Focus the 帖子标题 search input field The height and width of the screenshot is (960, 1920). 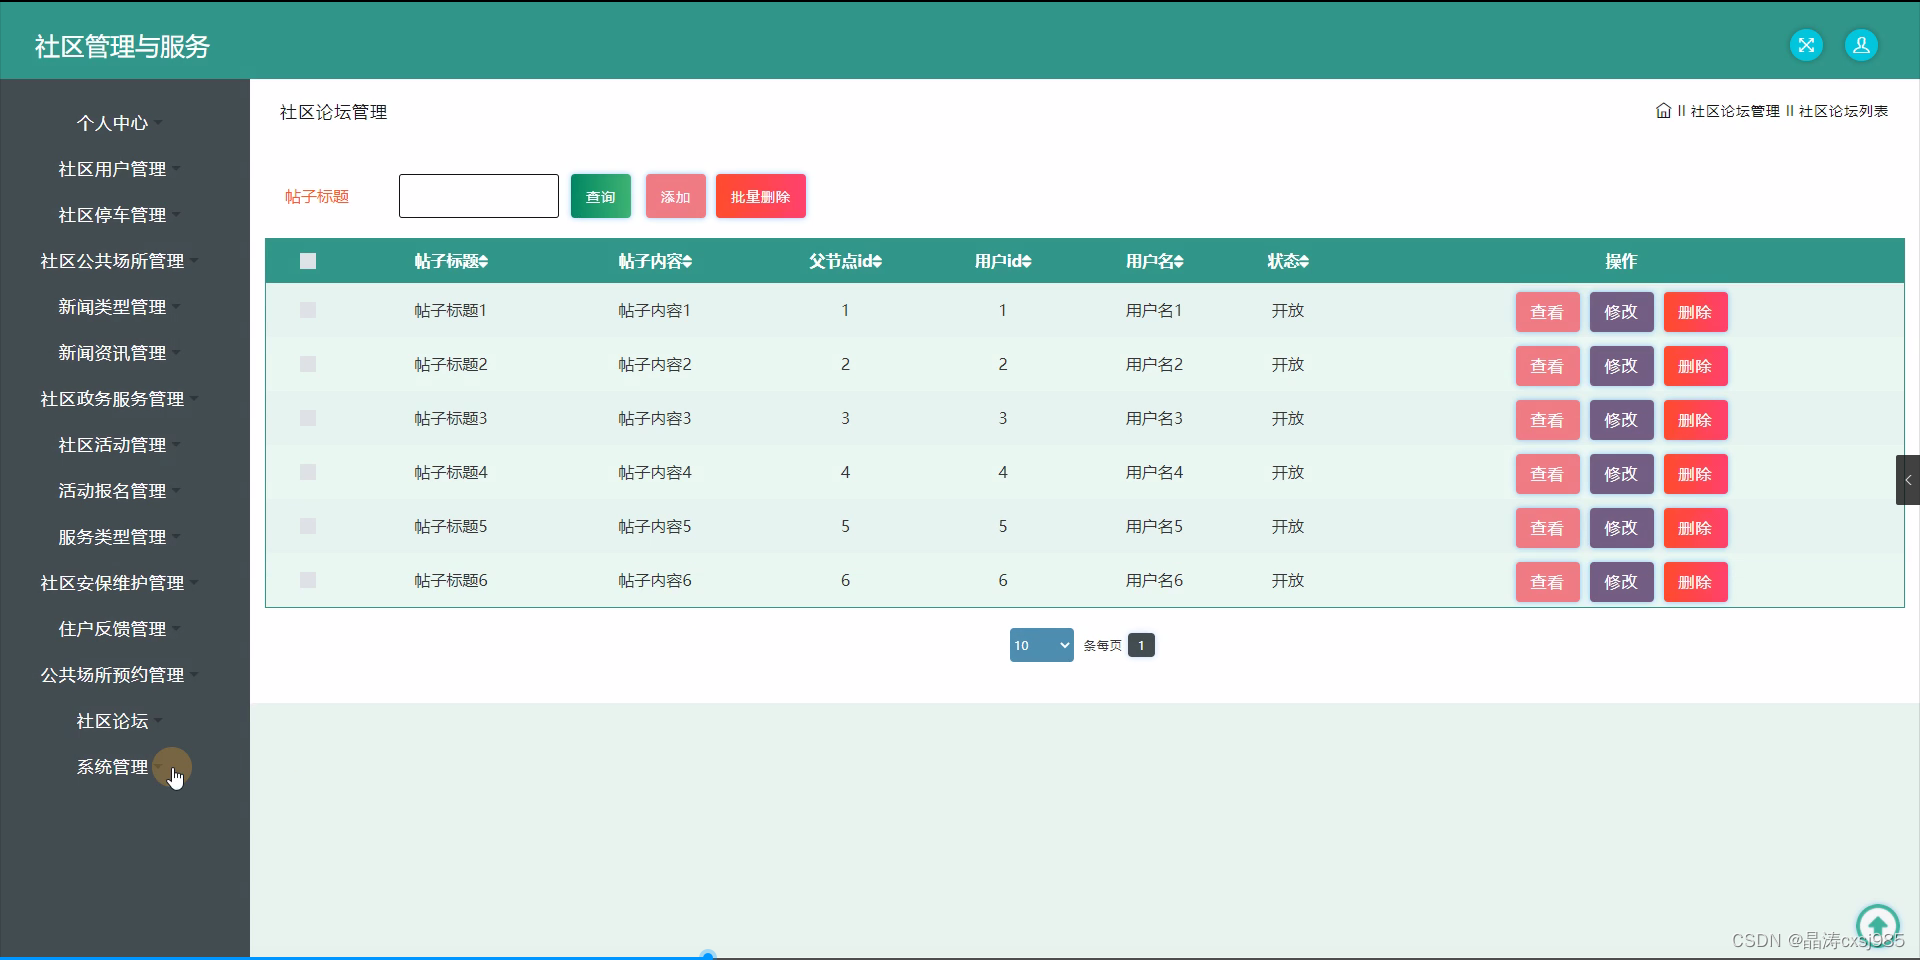click(x=479, y=196)
